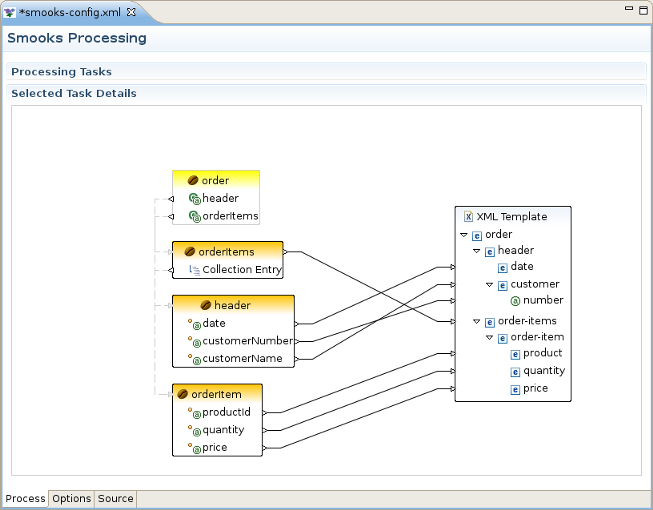653x510 pixels.
Task: Select the Process tab
Action: coord(25,499)
